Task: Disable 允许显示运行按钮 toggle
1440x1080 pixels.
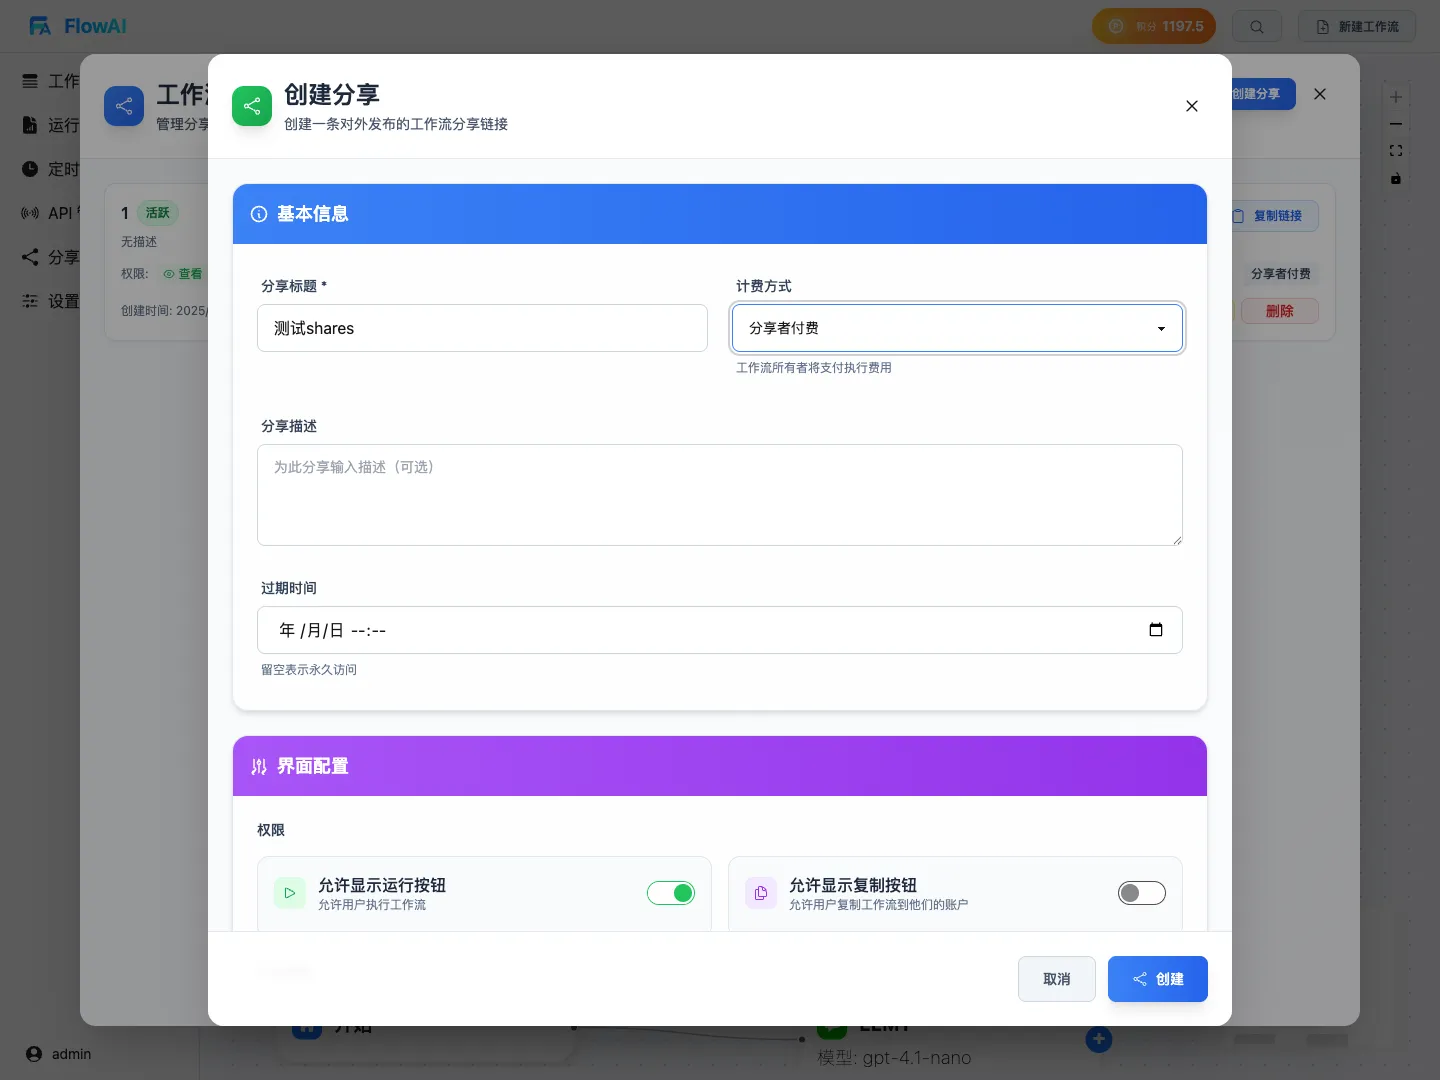Action: click(x=671, y=893)
